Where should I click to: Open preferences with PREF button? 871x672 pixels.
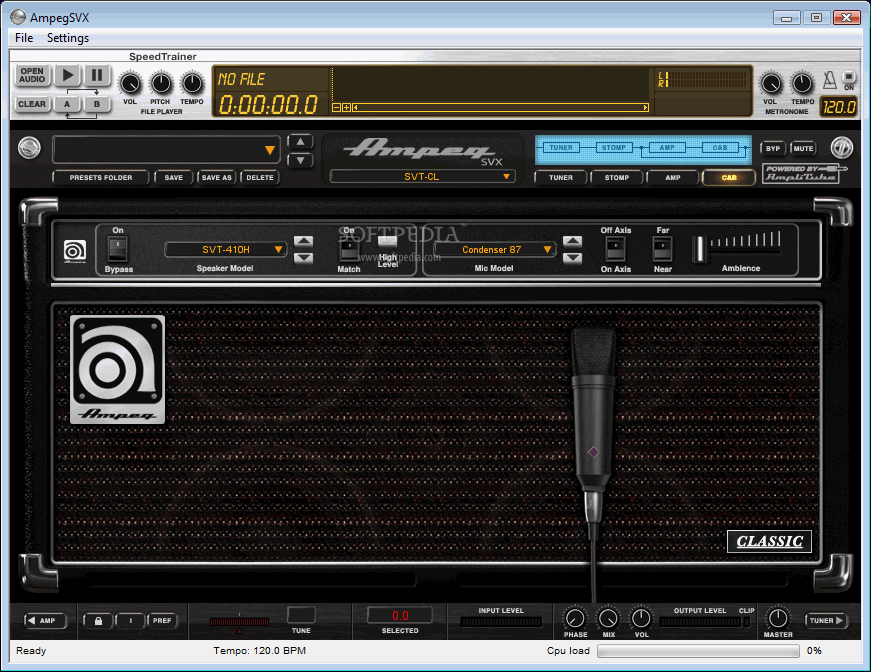click(x=162, y=620)
